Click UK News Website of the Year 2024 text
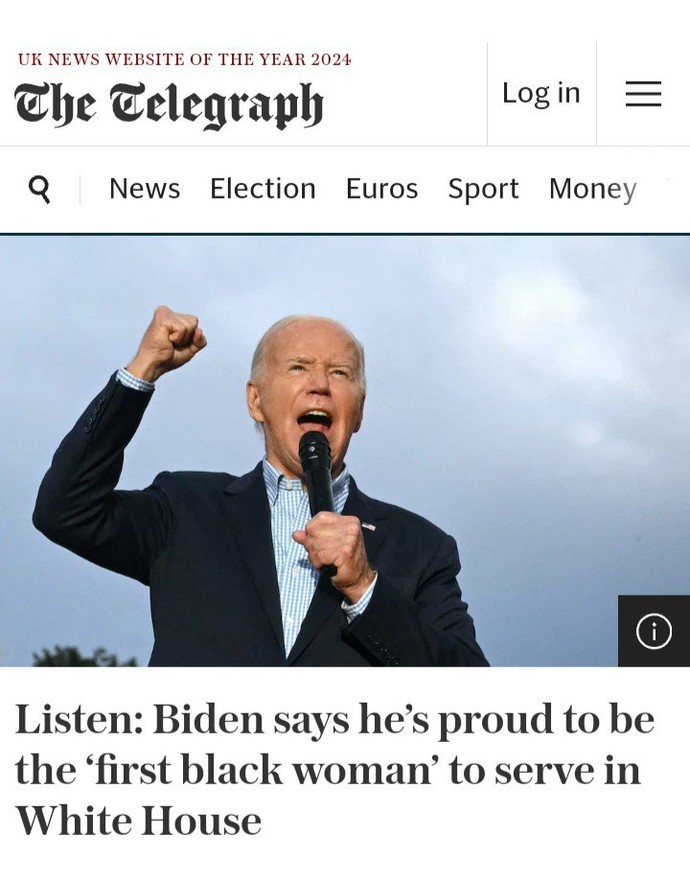 click(184, 59)
